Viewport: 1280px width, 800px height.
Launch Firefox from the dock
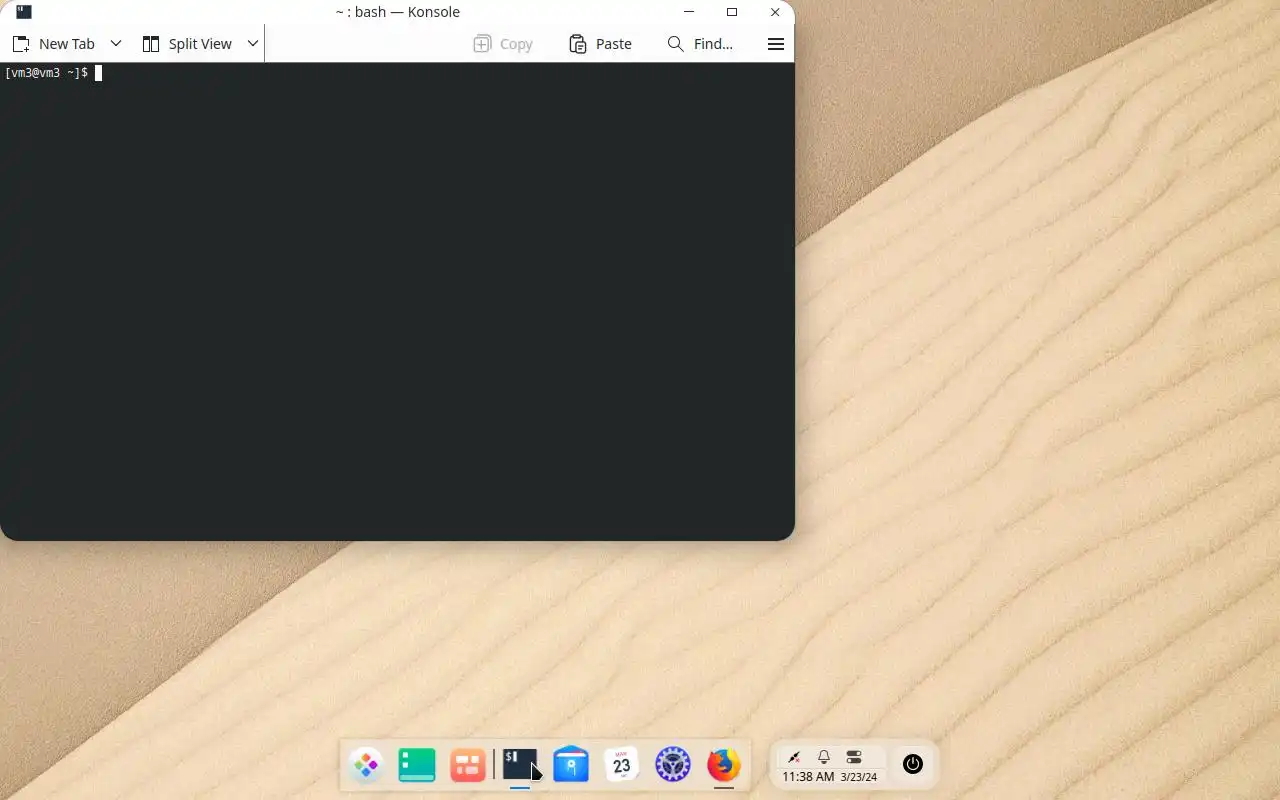tap(724, 765)
